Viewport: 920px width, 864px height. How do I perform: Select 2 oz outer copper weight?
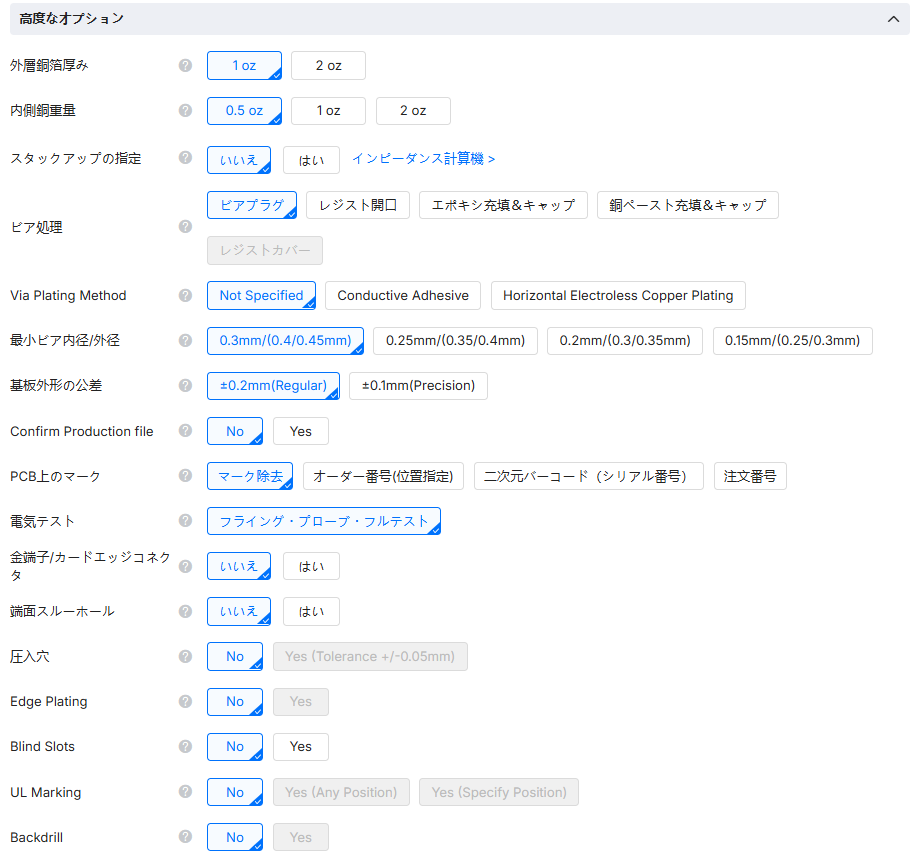tap(328, 66)
